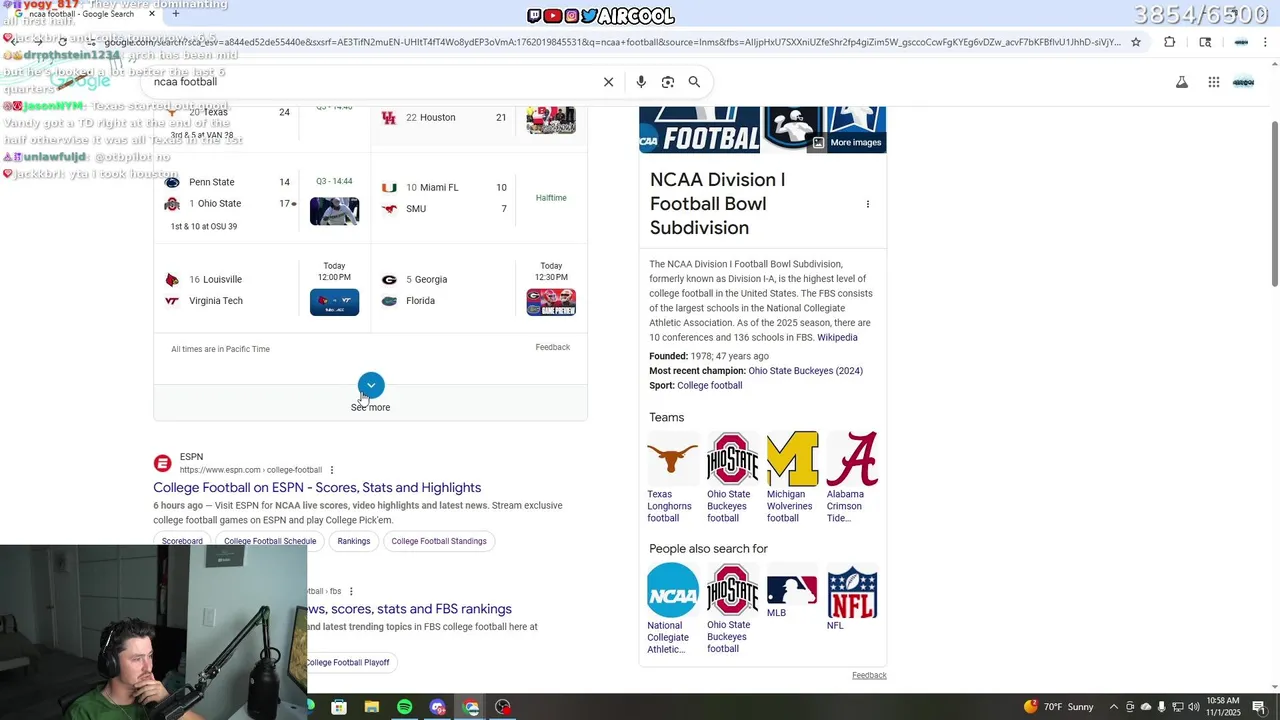Open the Wikipedia link in description
Viewport: 1280px width, 720px height.
tap(837, 338)
